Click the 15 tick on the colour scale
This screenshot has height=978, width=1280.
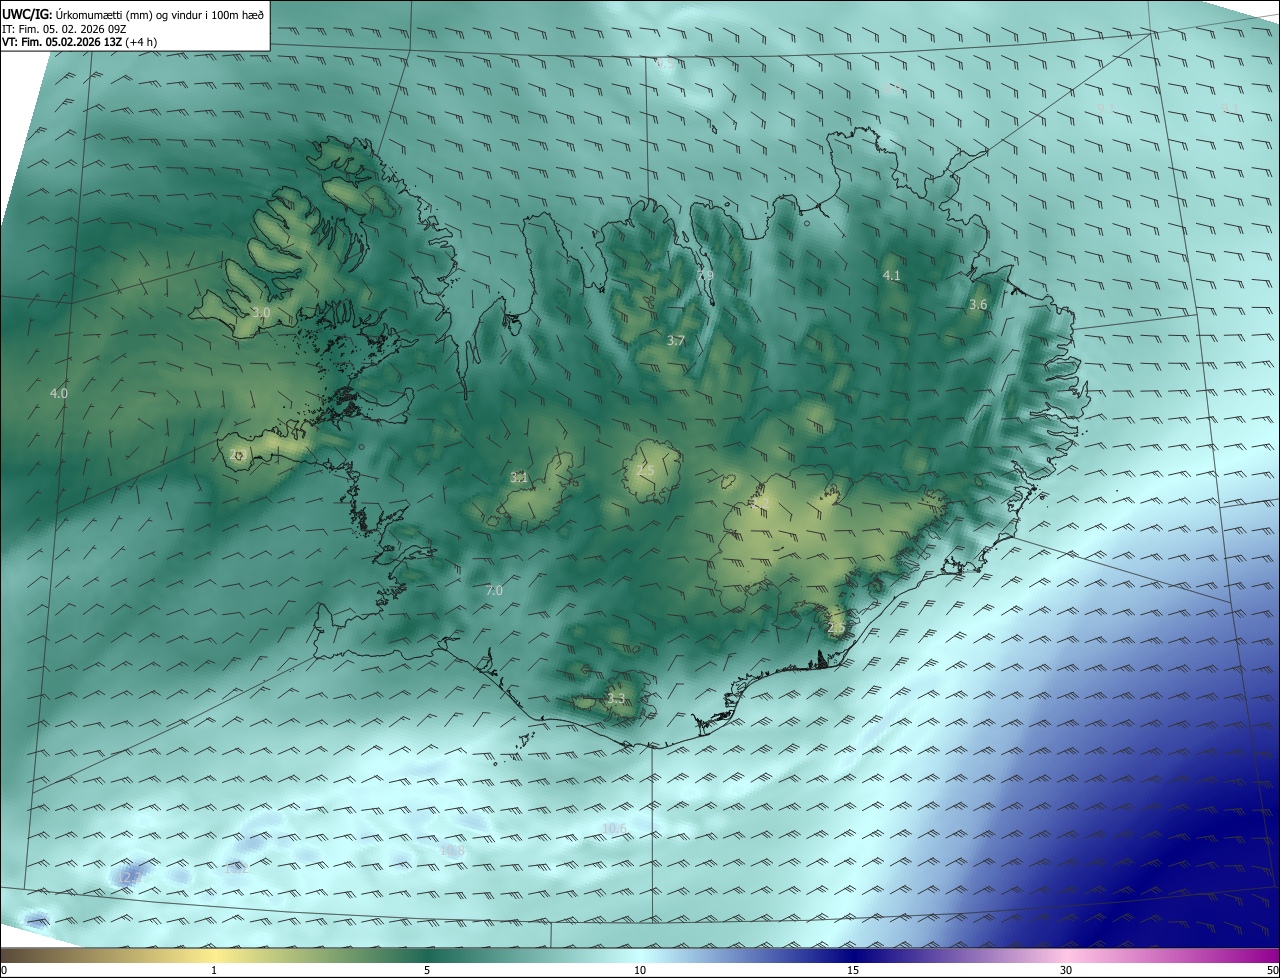(853, 970)
